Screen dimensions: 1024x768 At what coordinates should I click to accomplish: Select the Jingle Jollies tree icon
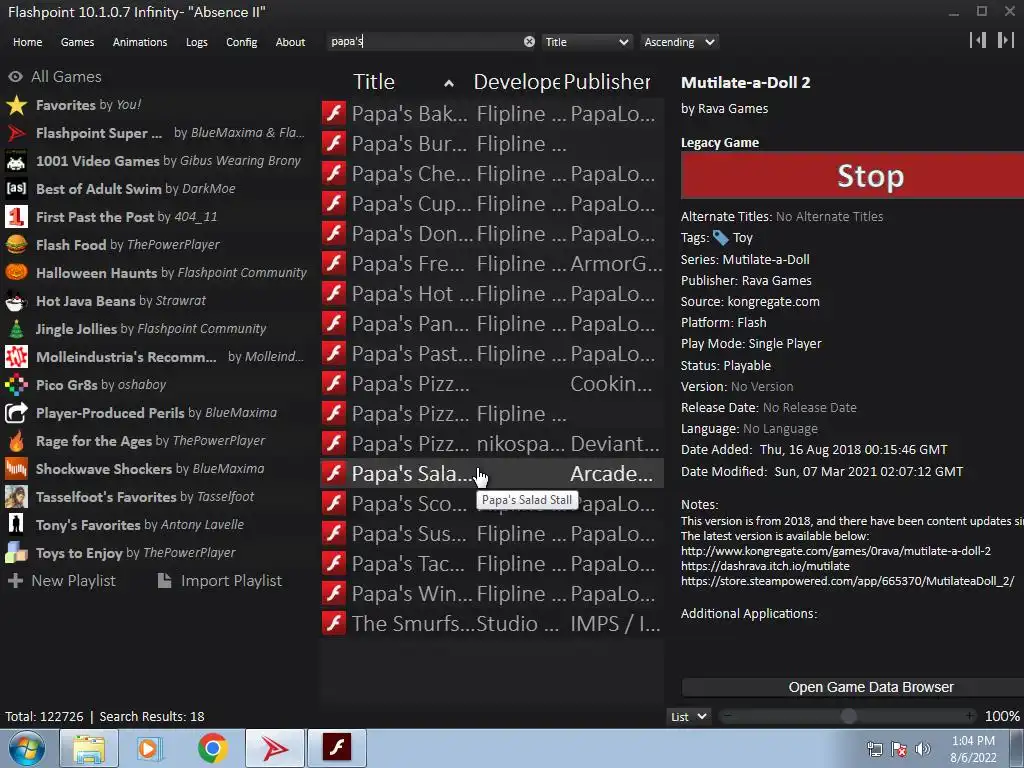(16, 329)
